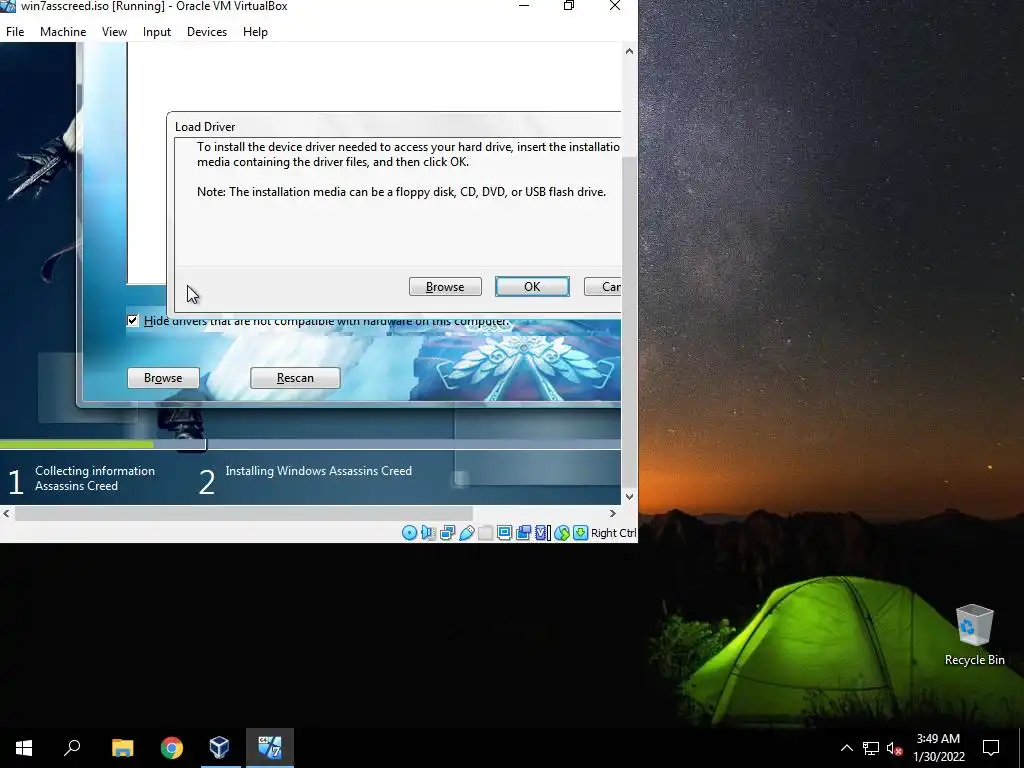Select the running win7asscreed VM taskbar icon

point(270,748)
